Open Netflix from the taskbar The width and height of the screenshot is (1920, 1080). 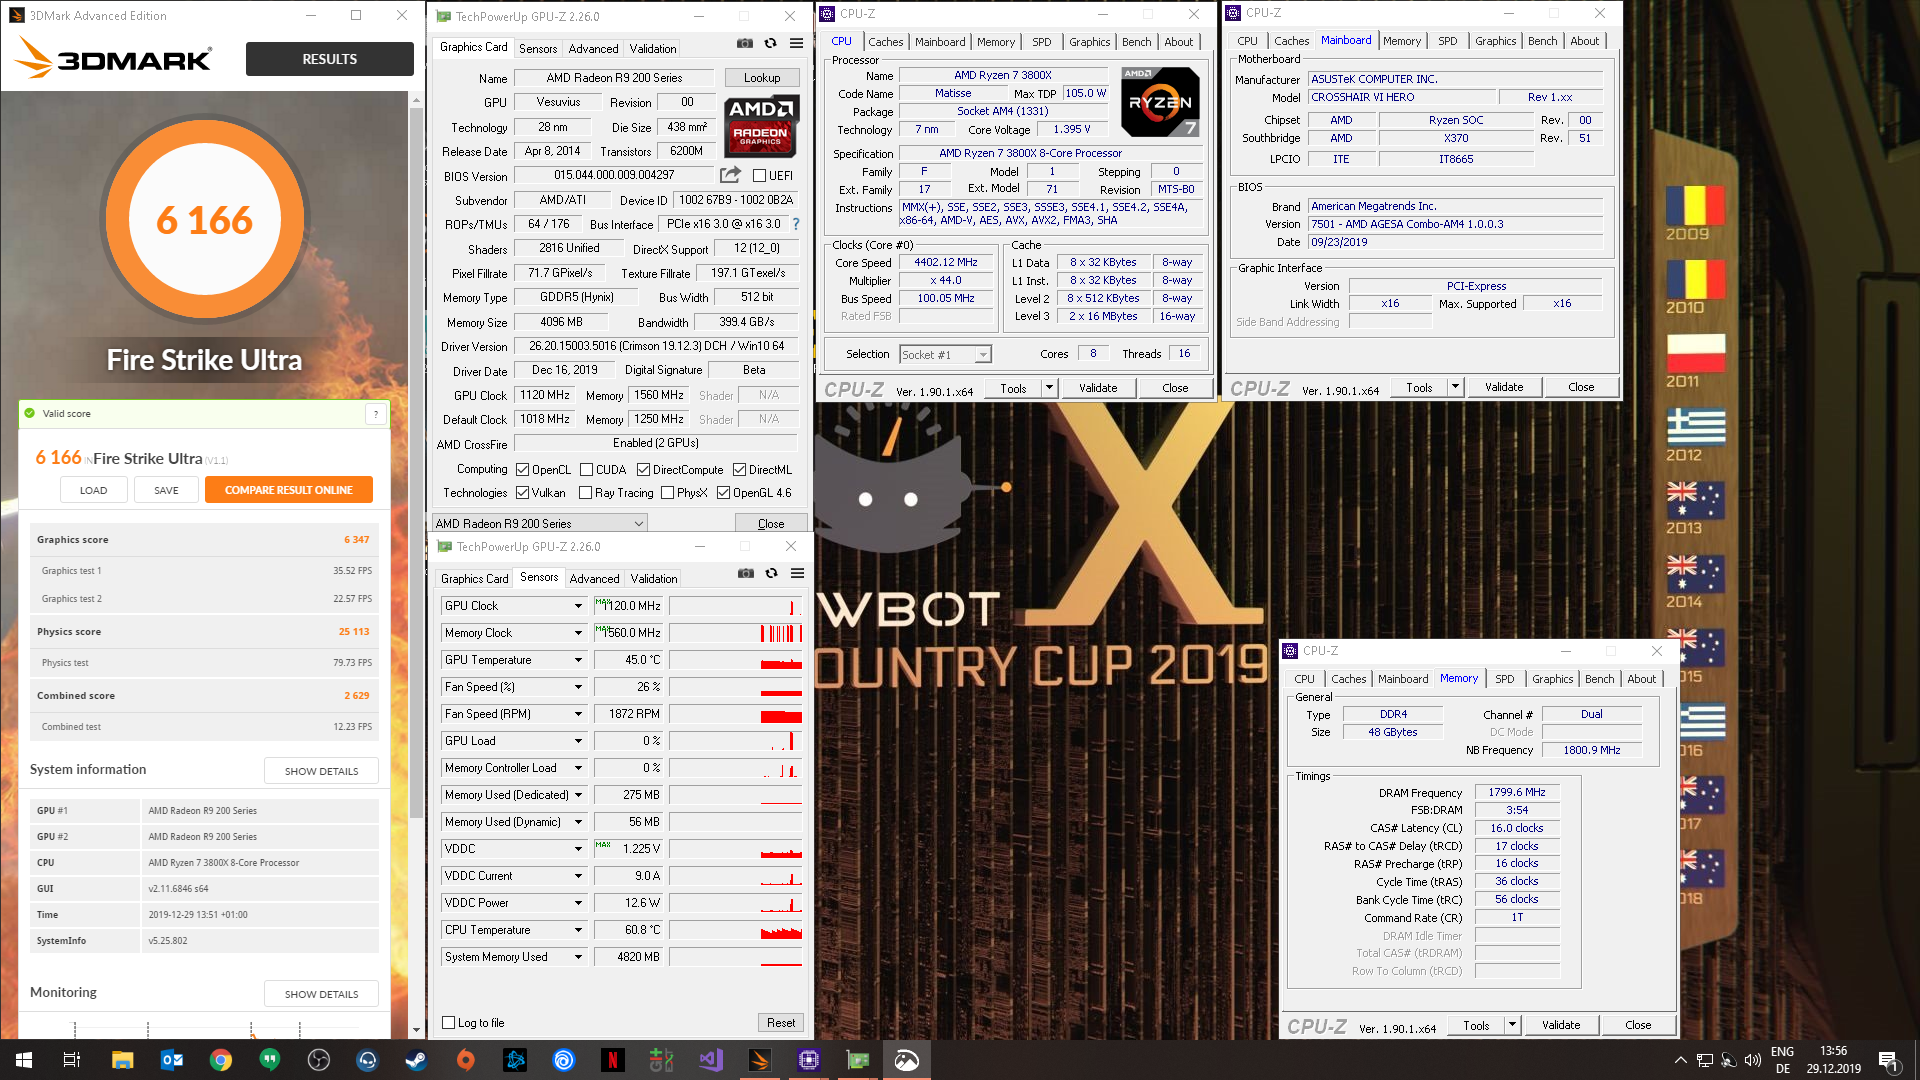coord(612,1060)
